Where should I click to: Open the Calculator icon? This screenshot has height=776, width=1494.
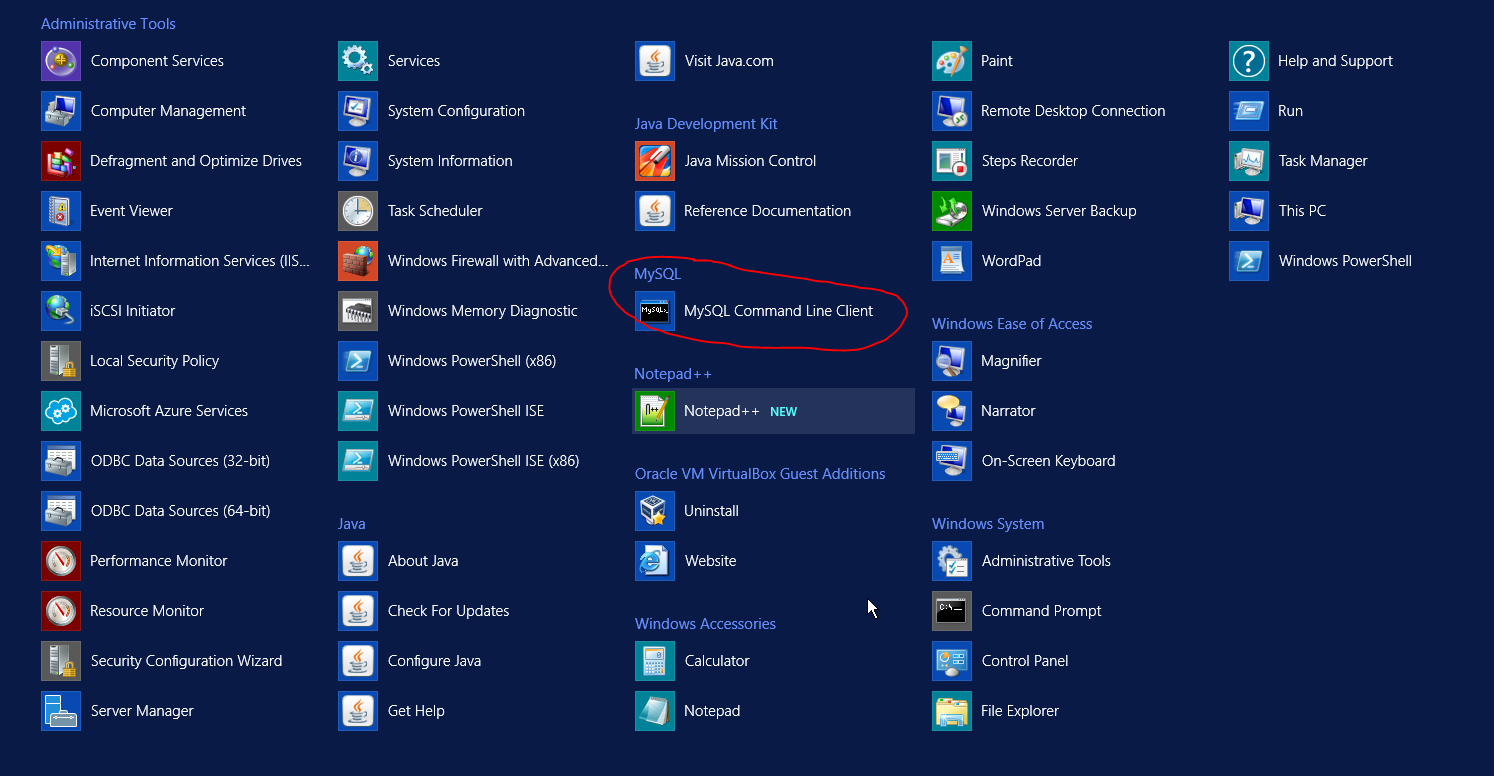point(655,661)
